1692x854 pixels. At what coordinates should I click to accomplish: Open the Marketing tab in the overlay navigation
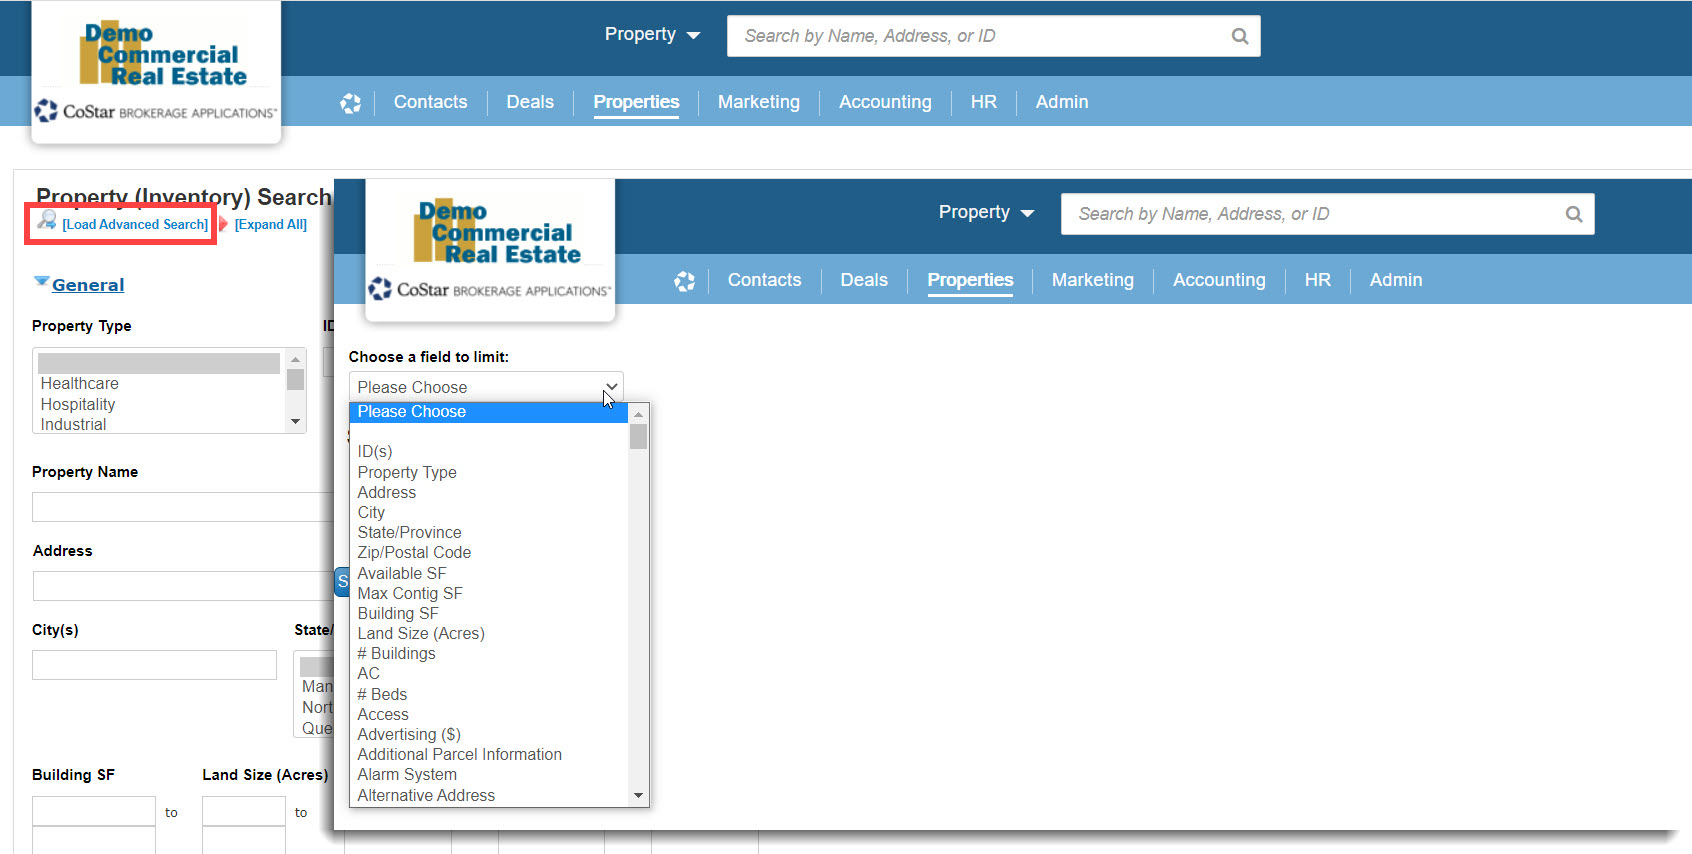pos(1093,280)
